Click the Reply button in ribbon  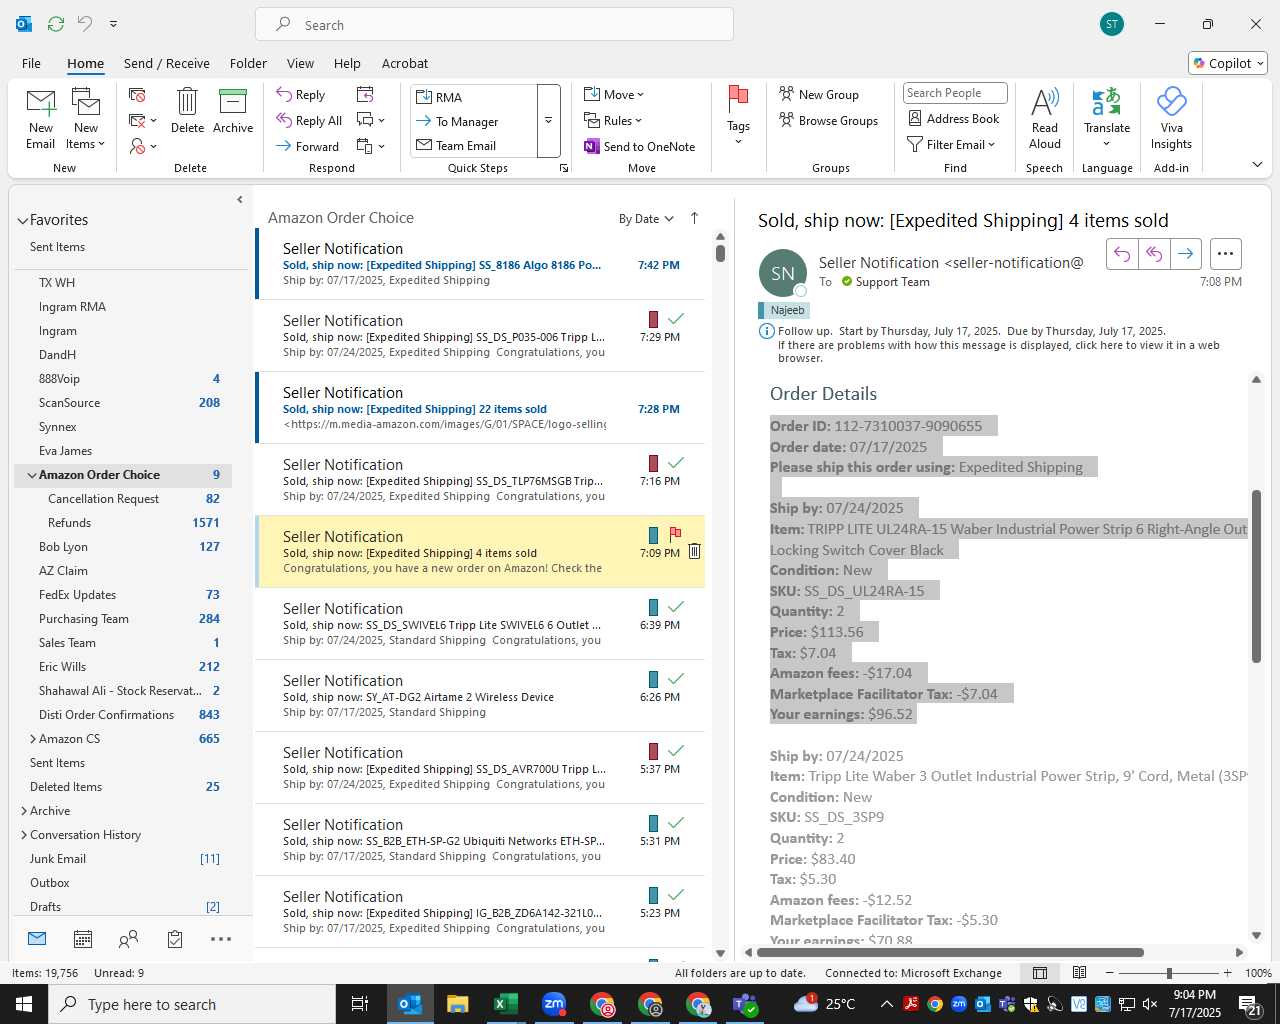tap(301, 94)
